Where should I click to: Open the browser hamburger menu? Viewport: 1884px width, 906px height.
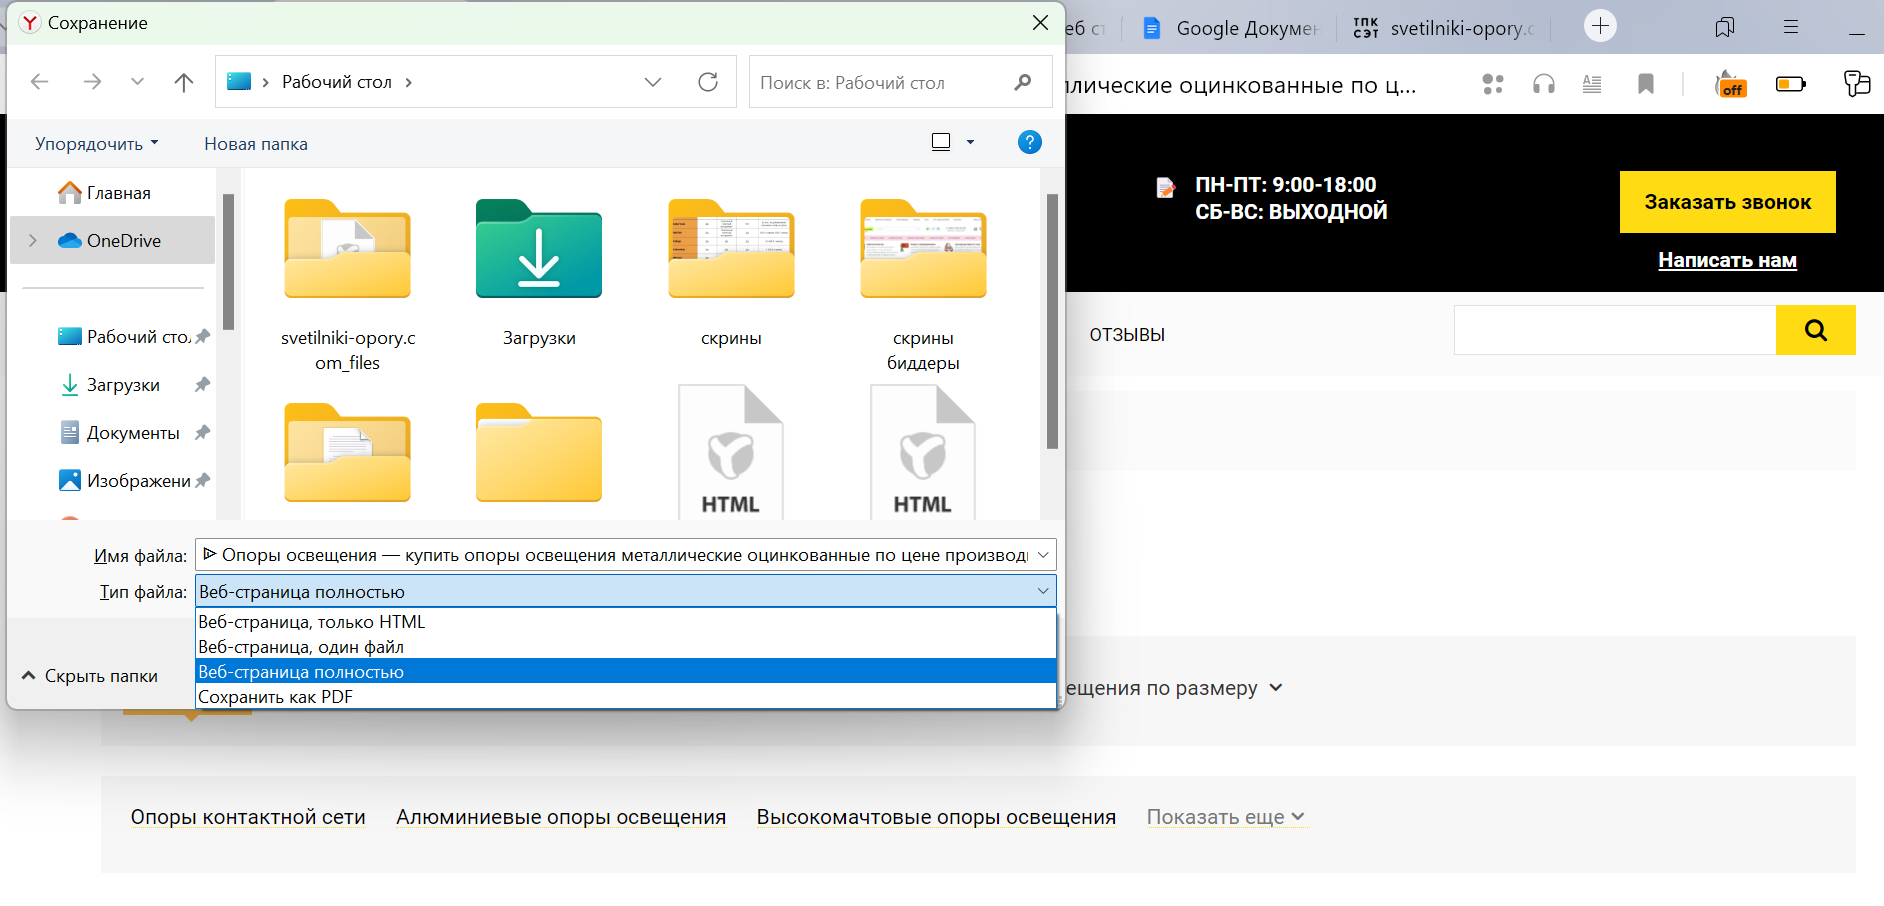(1790, 27)
